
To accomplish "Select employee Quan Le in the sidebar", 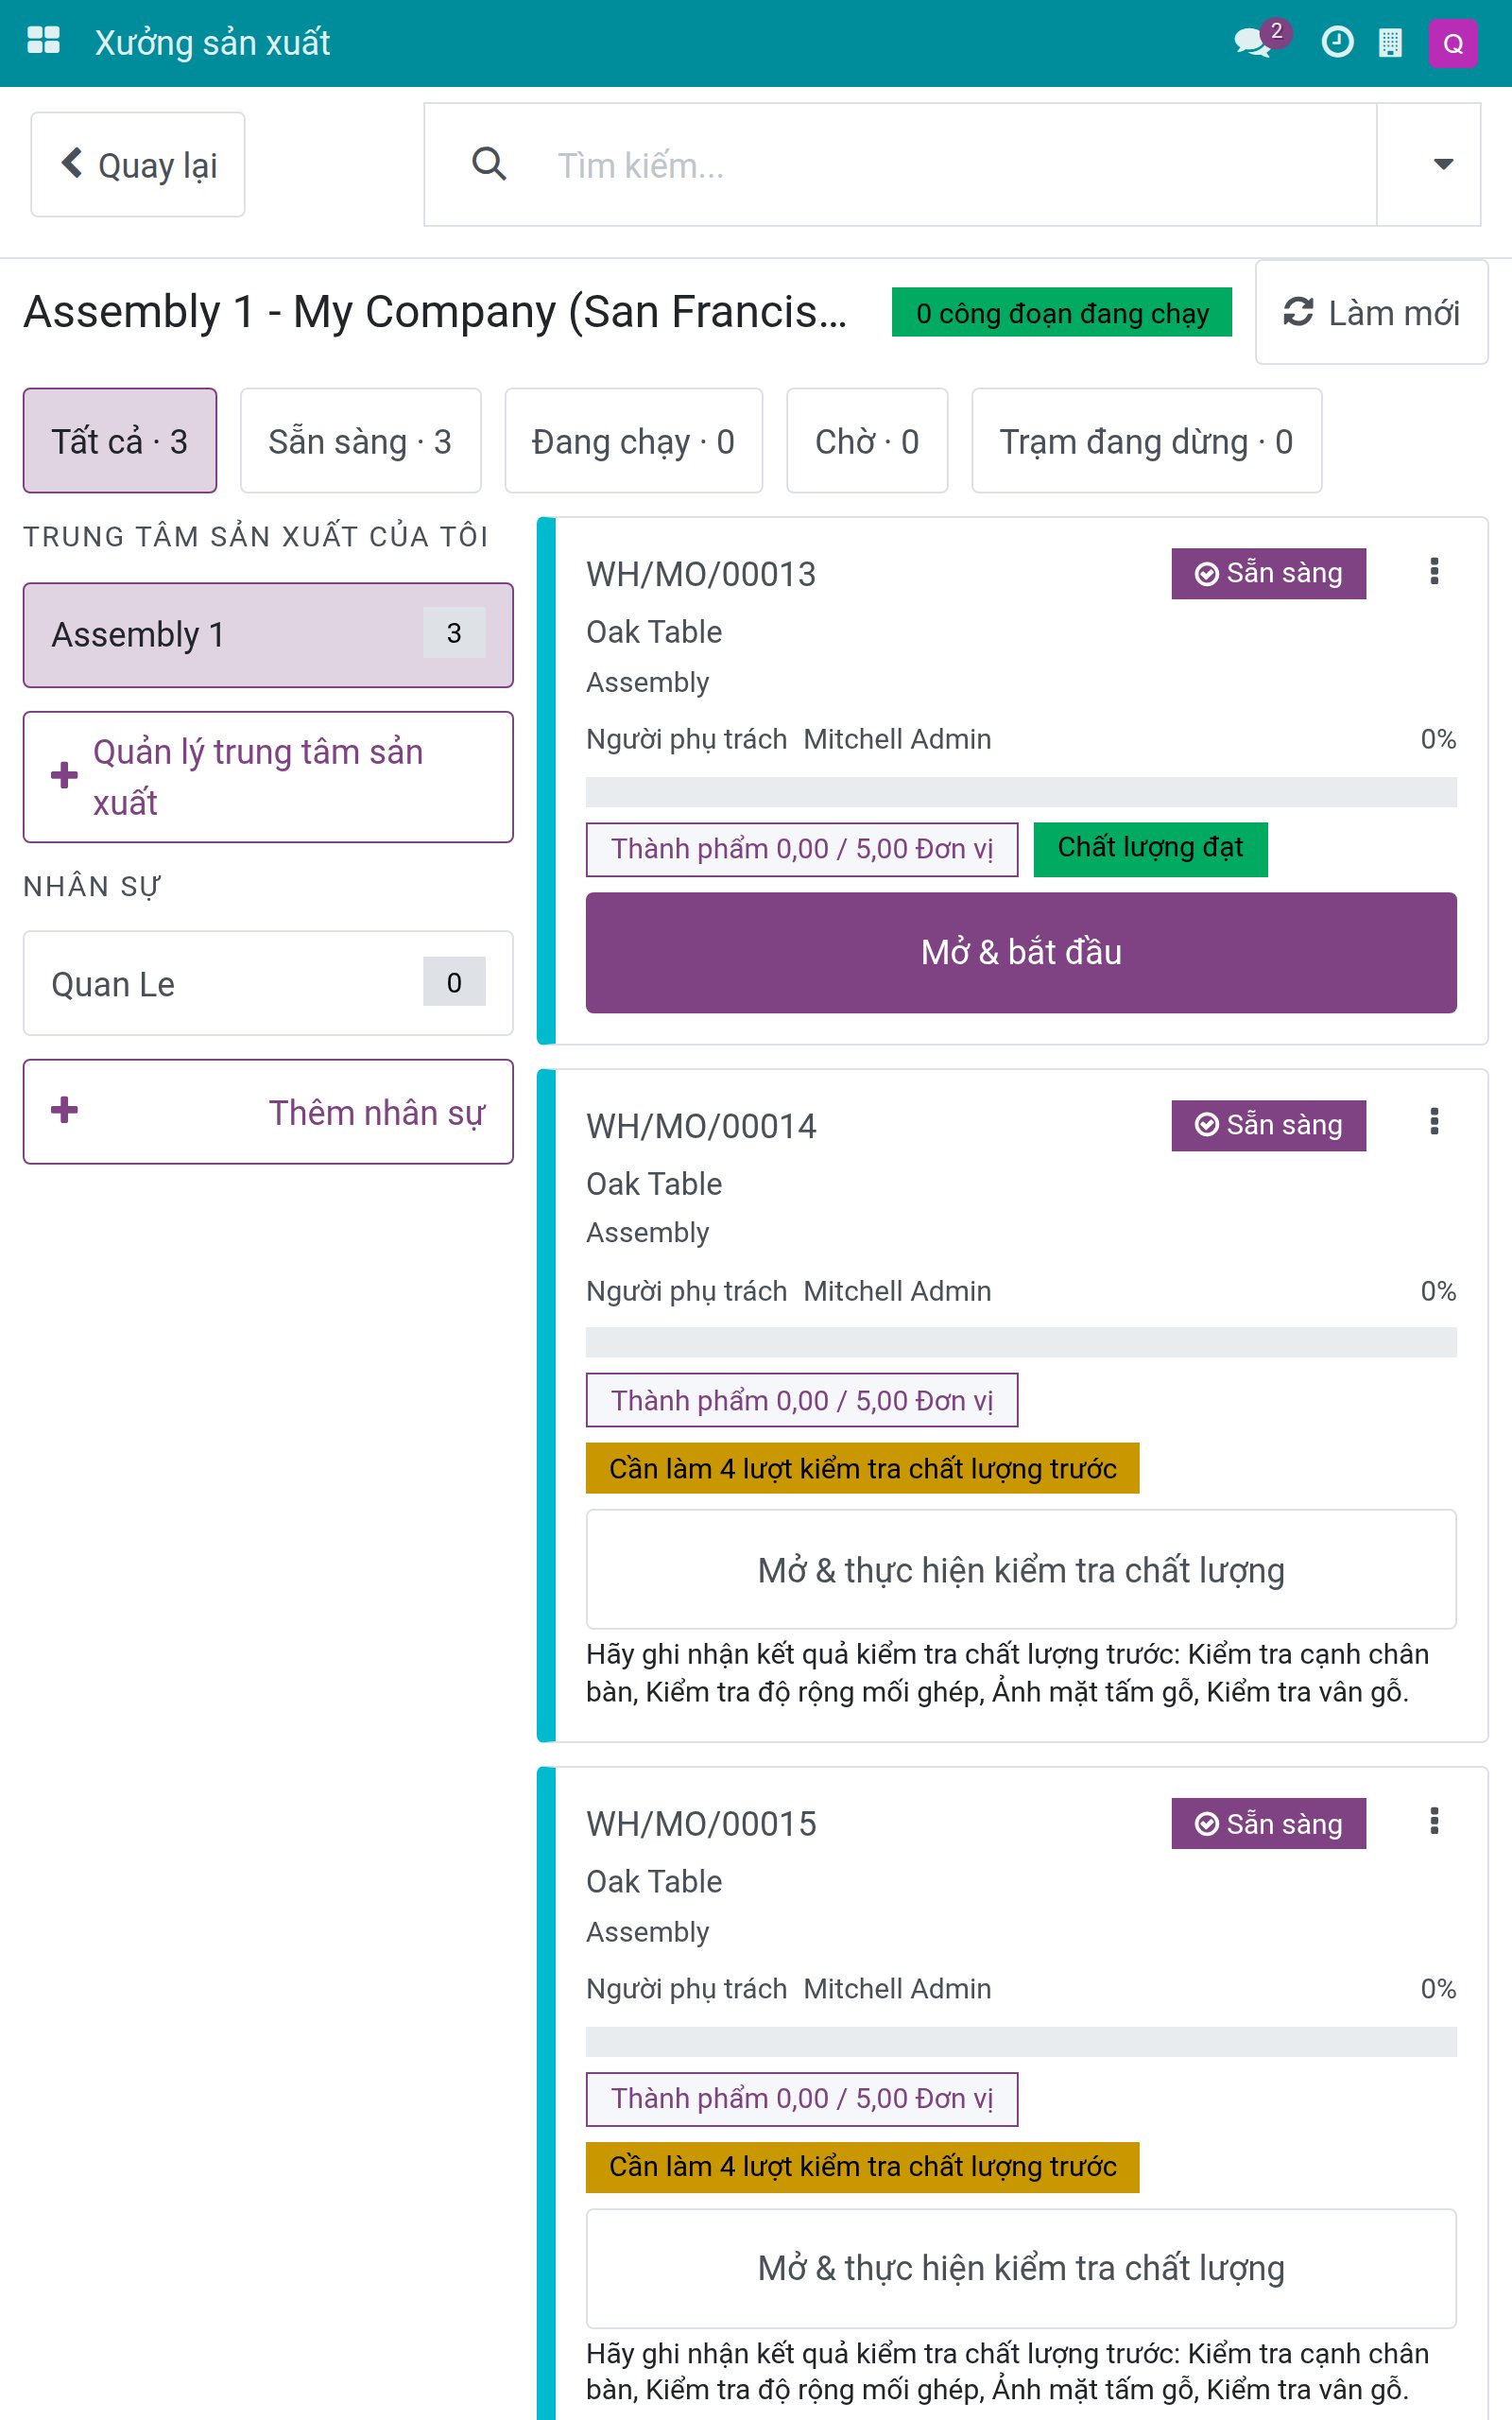I will click(x=268, y=983).
